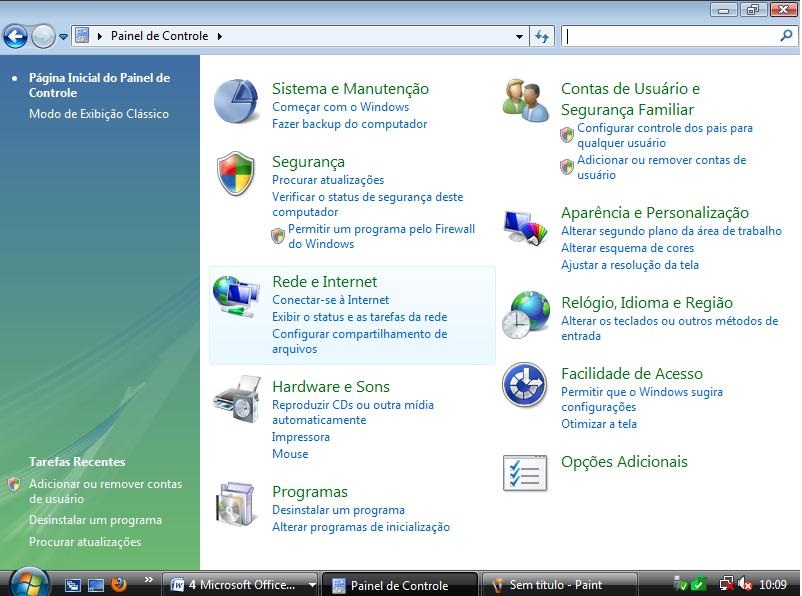Image resolution: width=802 pixels, height=596 pixels.
Task: Open the Sistema e Manutenção heading link
Action: tap(350, 89)
